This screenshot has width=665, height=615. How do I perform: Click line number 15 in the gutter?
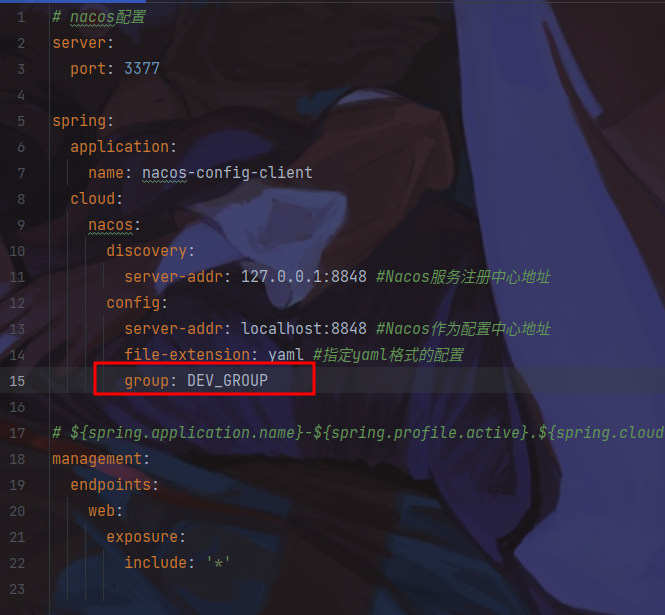coord(17,381)
